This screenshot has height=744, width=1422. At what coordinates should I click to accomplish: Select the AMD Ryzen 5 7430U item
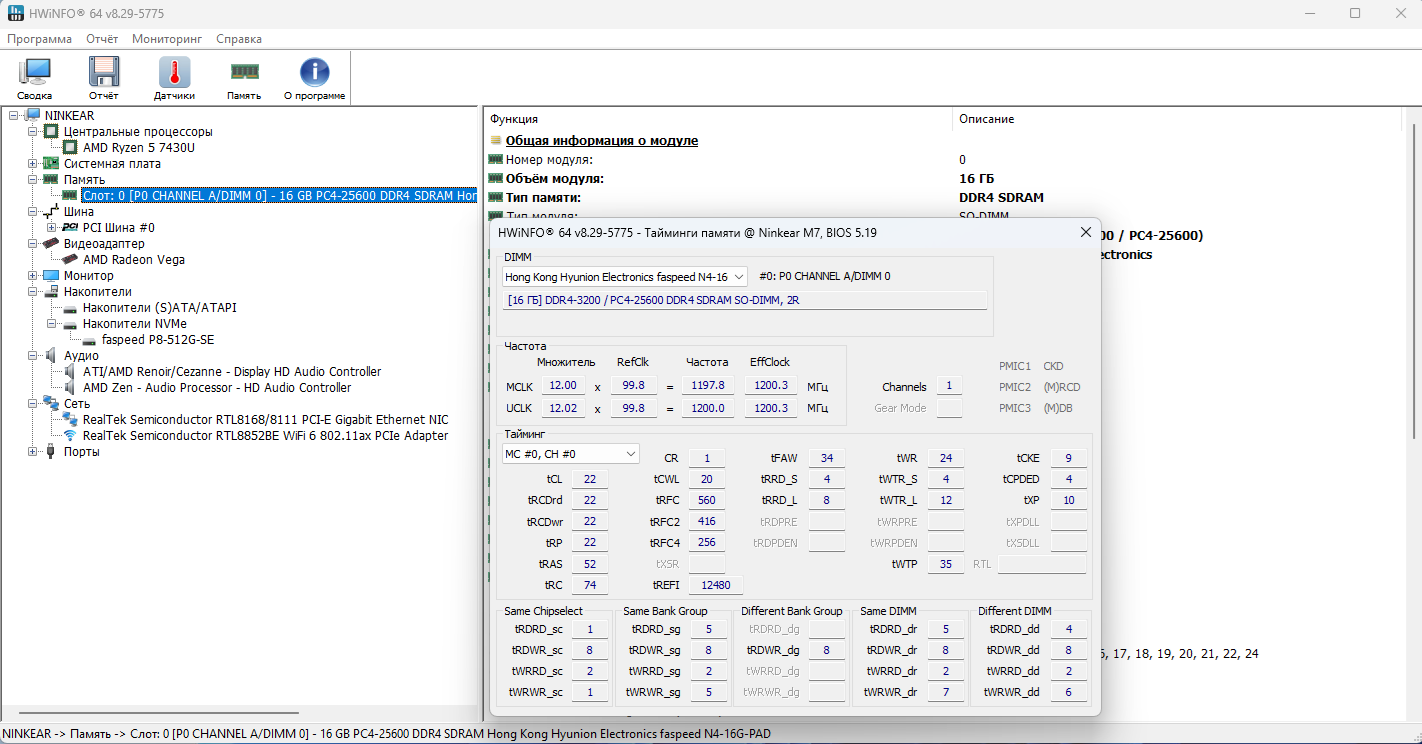[x=138, y=148]
